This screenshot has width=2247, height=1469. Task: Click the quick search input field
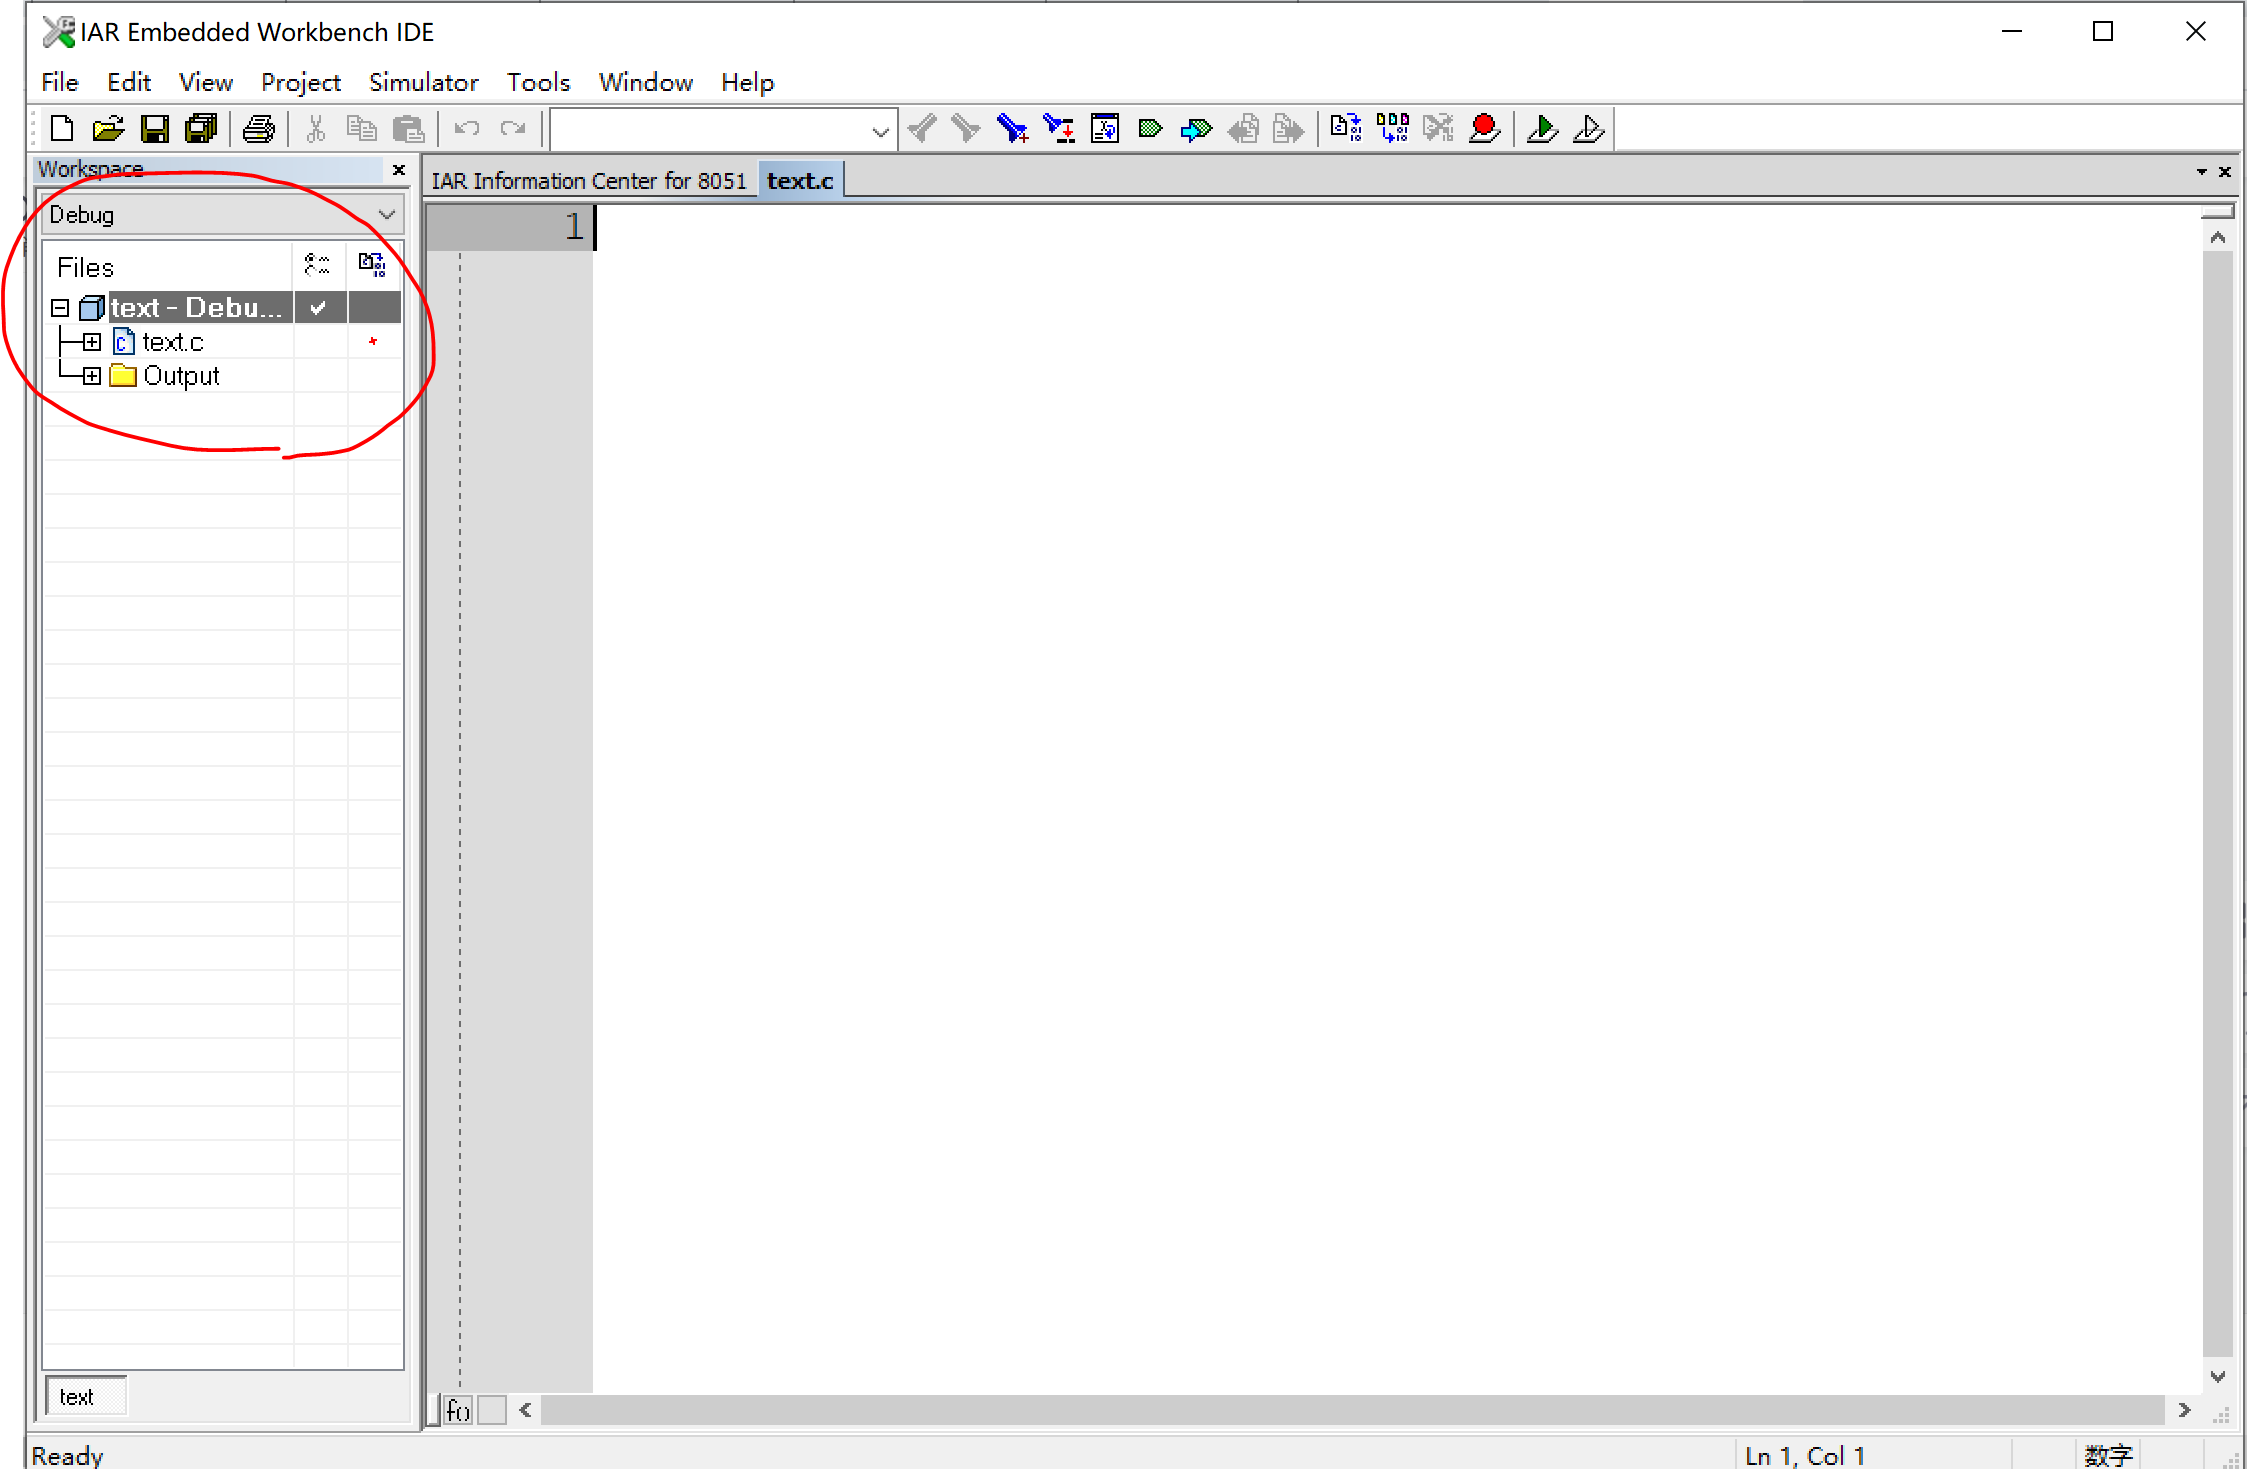point(710,130)
